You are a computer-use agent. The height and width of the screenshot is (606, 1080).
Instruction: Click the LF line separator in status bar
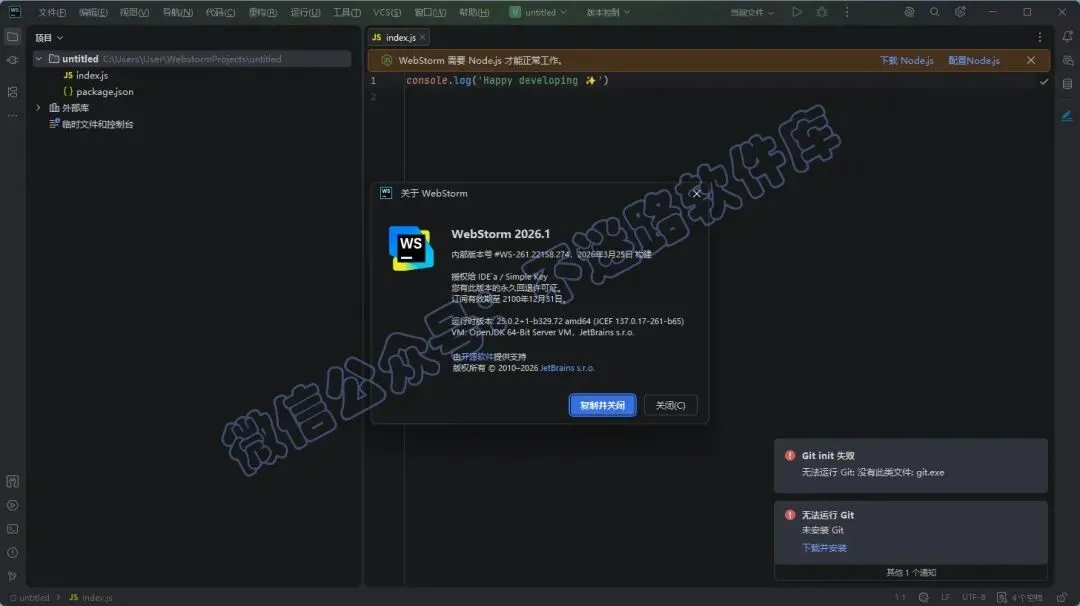pos(945,597)
